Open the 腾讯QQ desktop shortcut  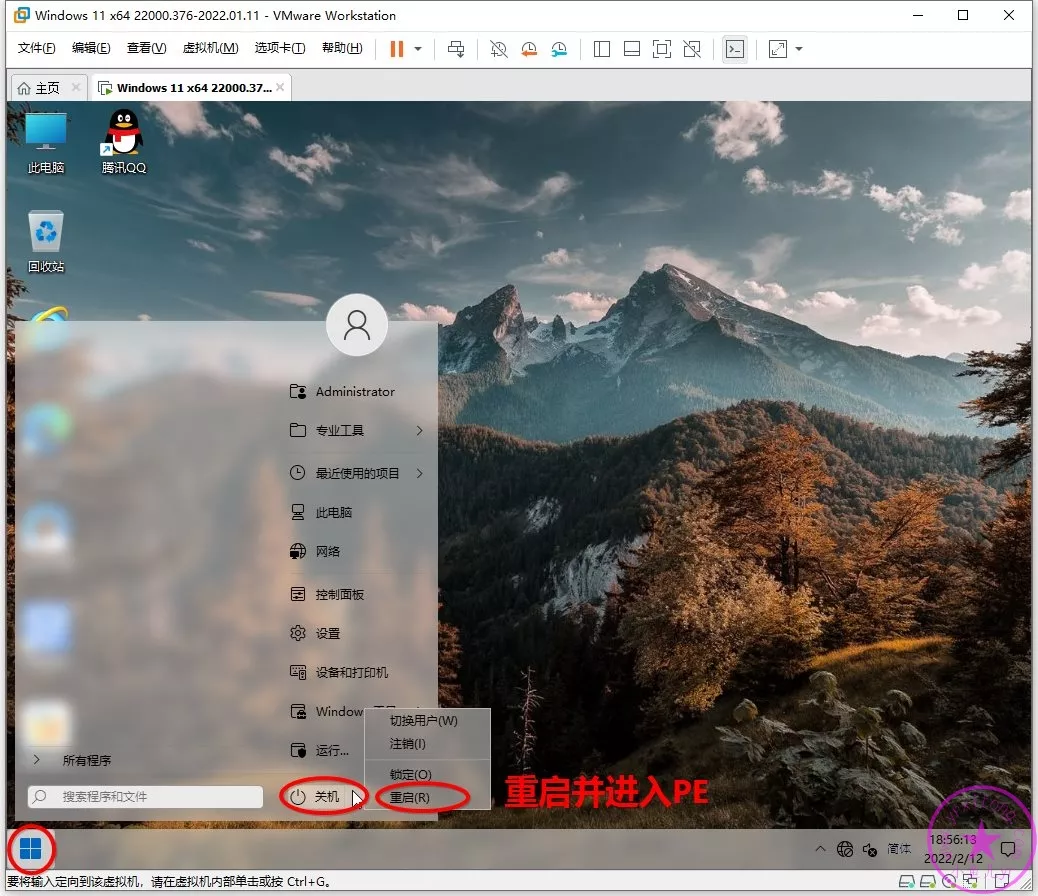124,141
